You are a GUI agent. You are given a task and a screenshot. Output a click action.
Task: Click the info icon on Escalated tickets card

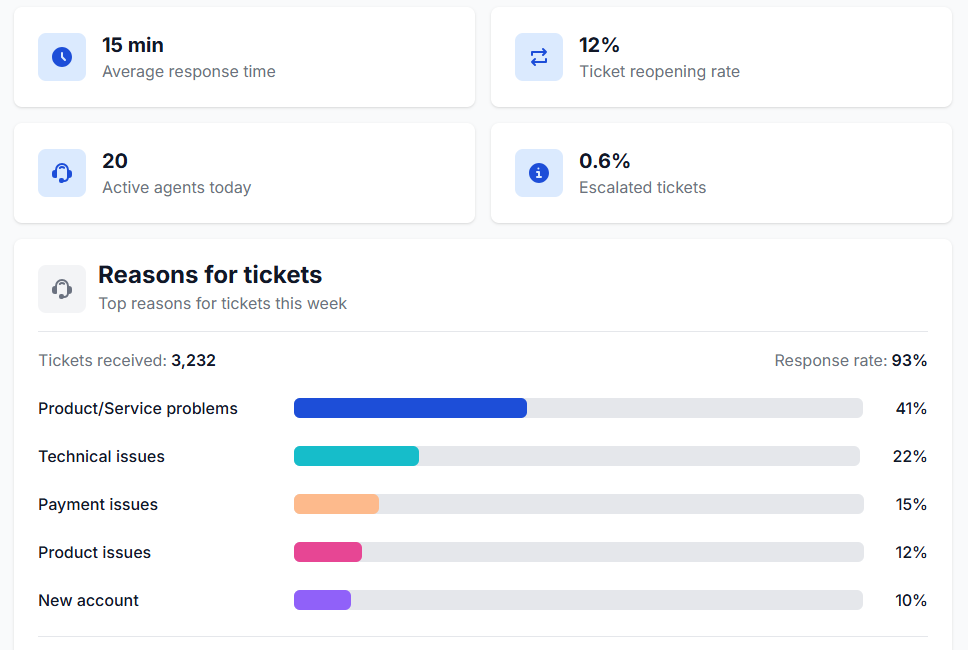coord(539,173)
